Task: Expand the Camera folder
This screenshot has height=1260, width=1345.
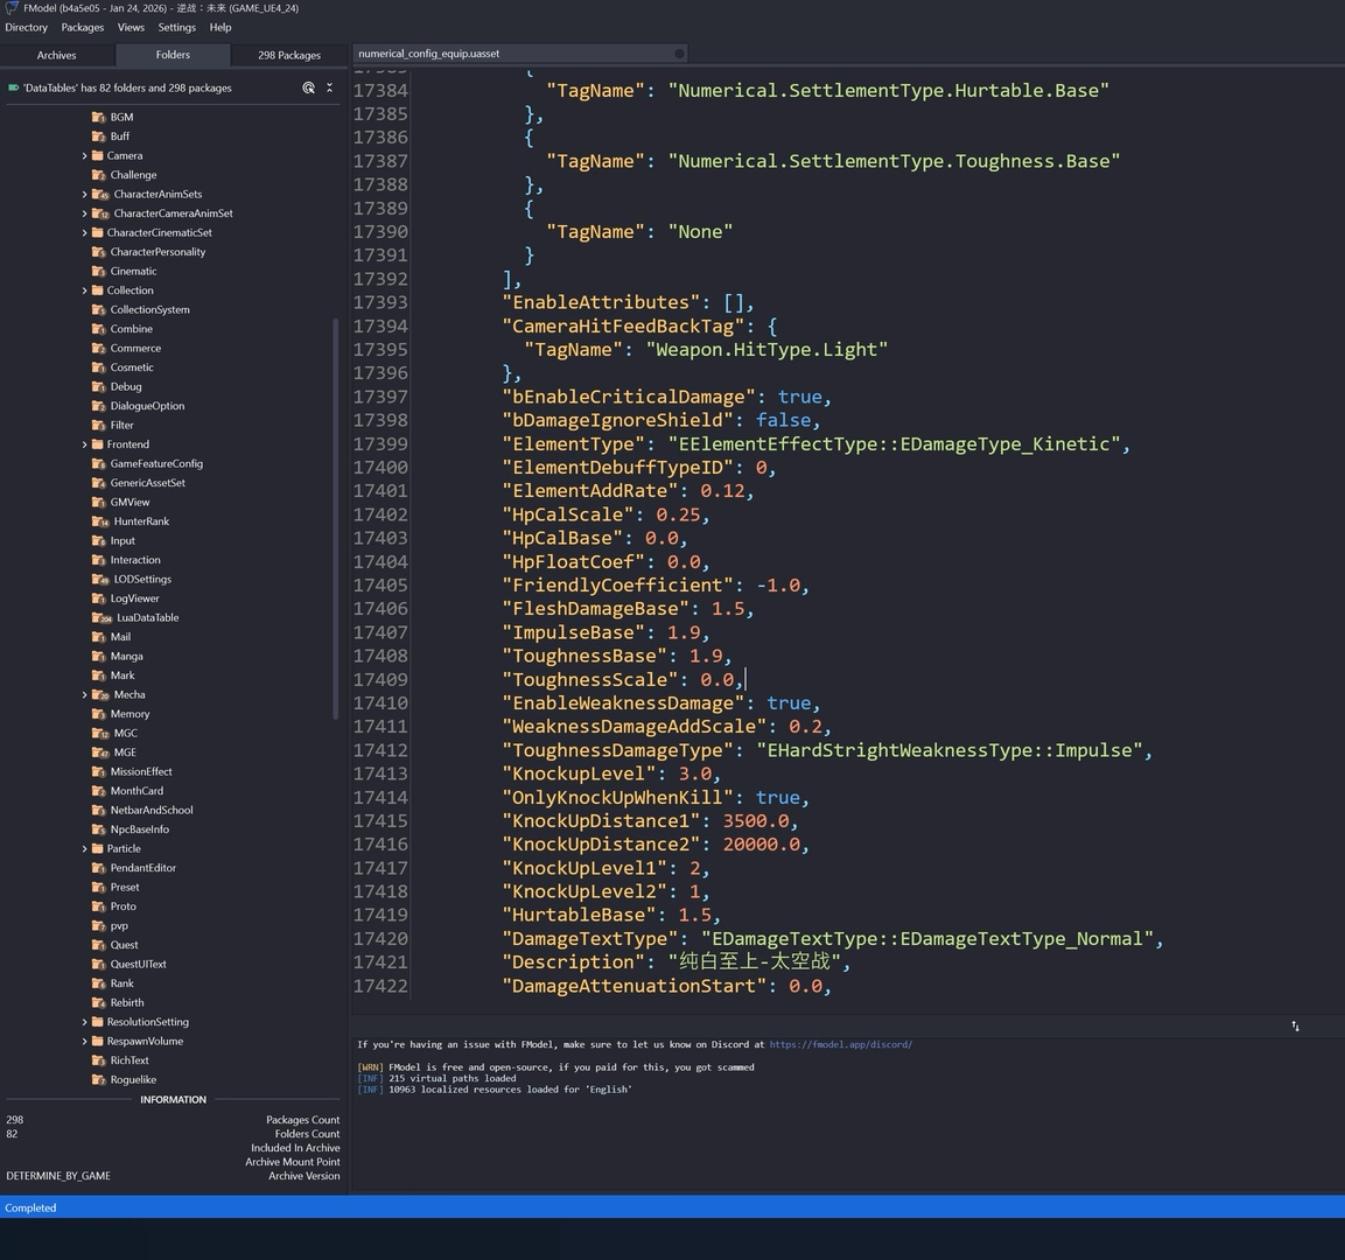Action: pos(85,156)
